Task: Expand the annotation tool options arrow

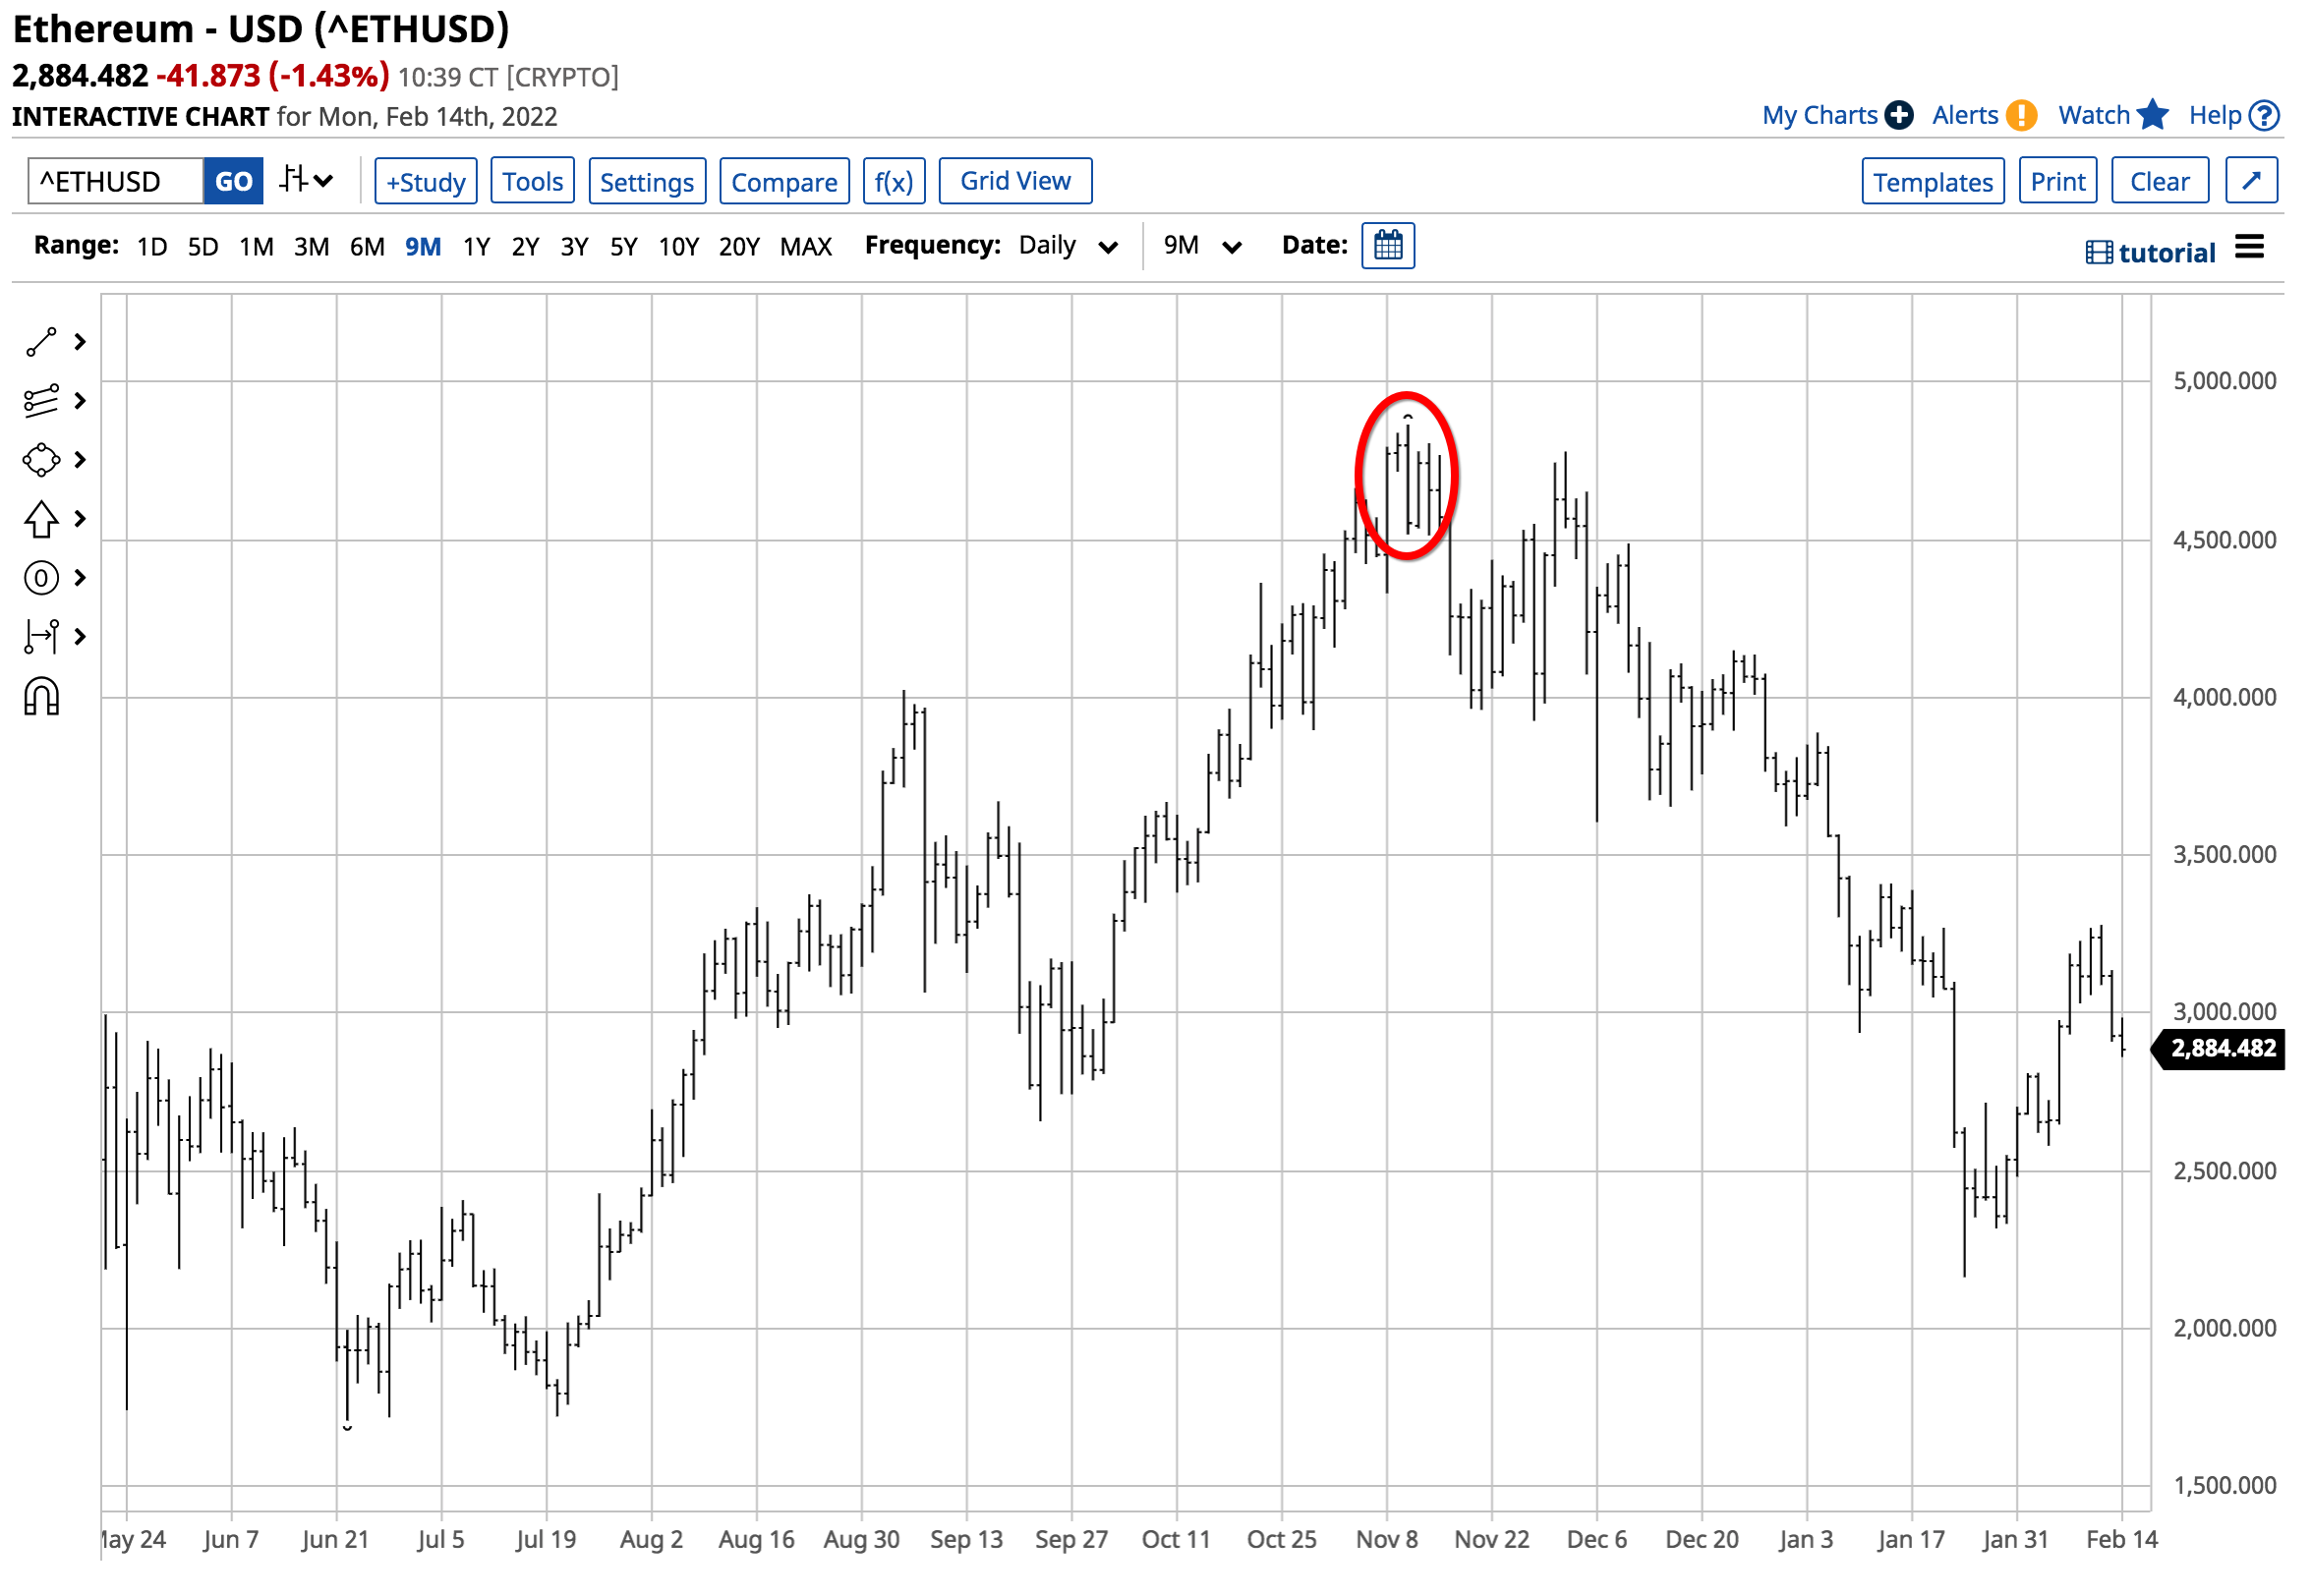Action: click(80, 577)
